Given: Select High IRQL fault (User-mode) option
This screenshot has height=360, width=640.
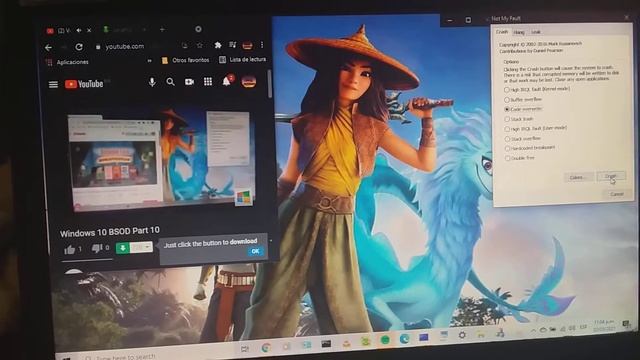Looking at the screenshot, I should (536, 129).
